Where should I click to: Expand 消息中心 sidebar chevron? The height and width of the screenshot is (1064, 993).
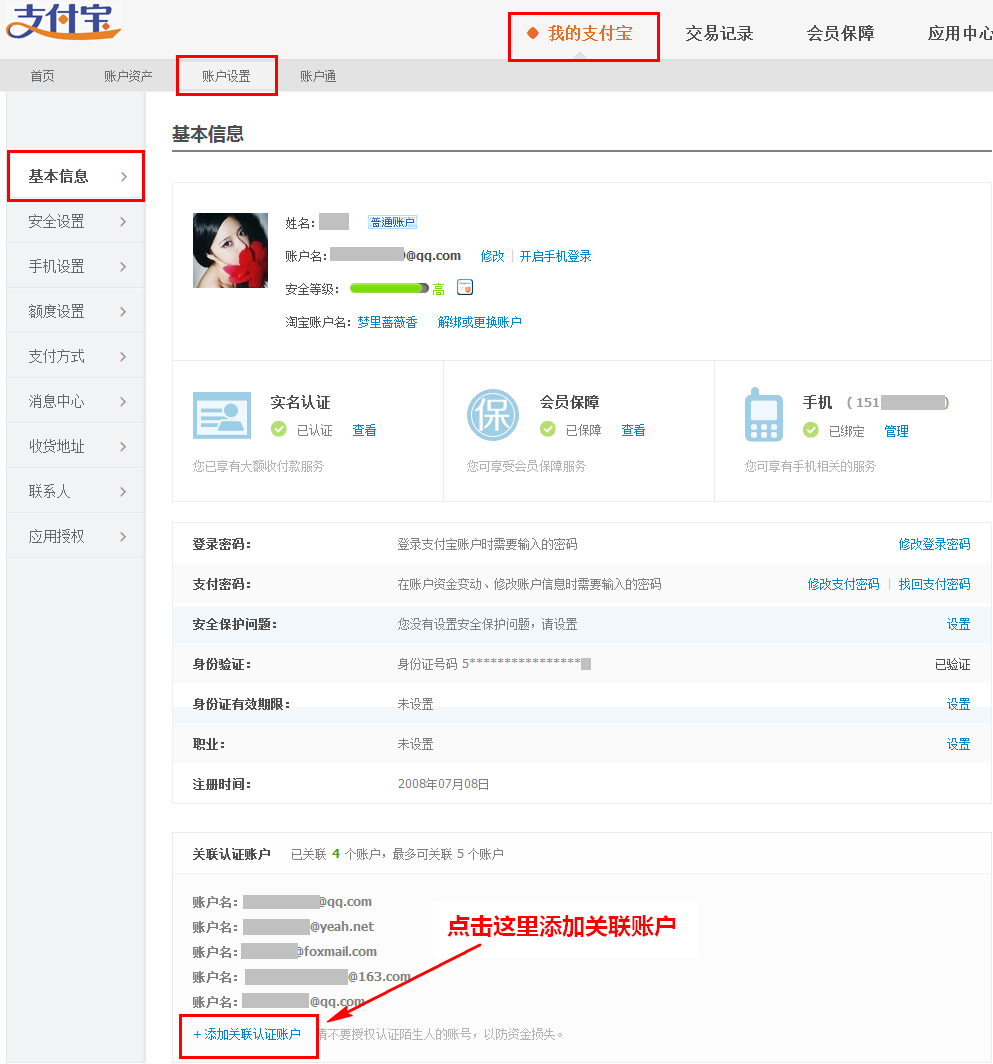pos(123,402)
